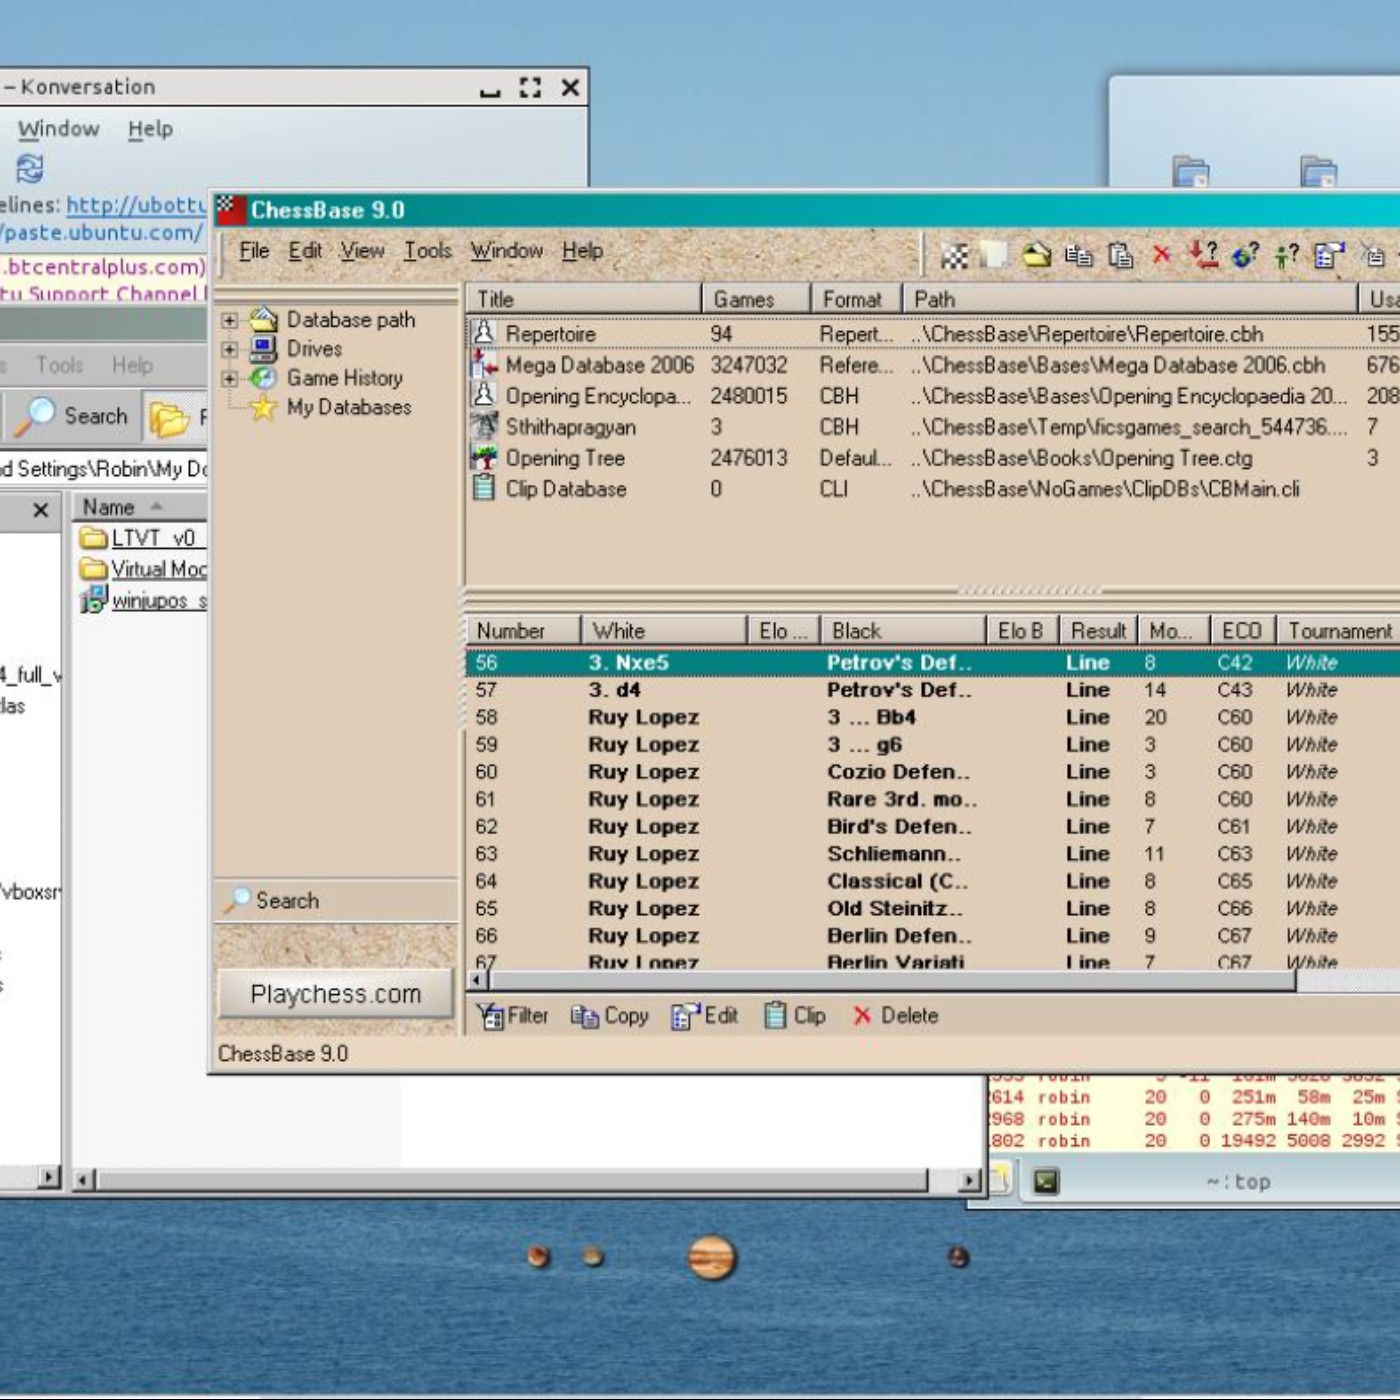The image size is (1400, 1400).
Task: Open the Edit menu in ChessBase
Action: pyautogui.click(x=305, y=251)
